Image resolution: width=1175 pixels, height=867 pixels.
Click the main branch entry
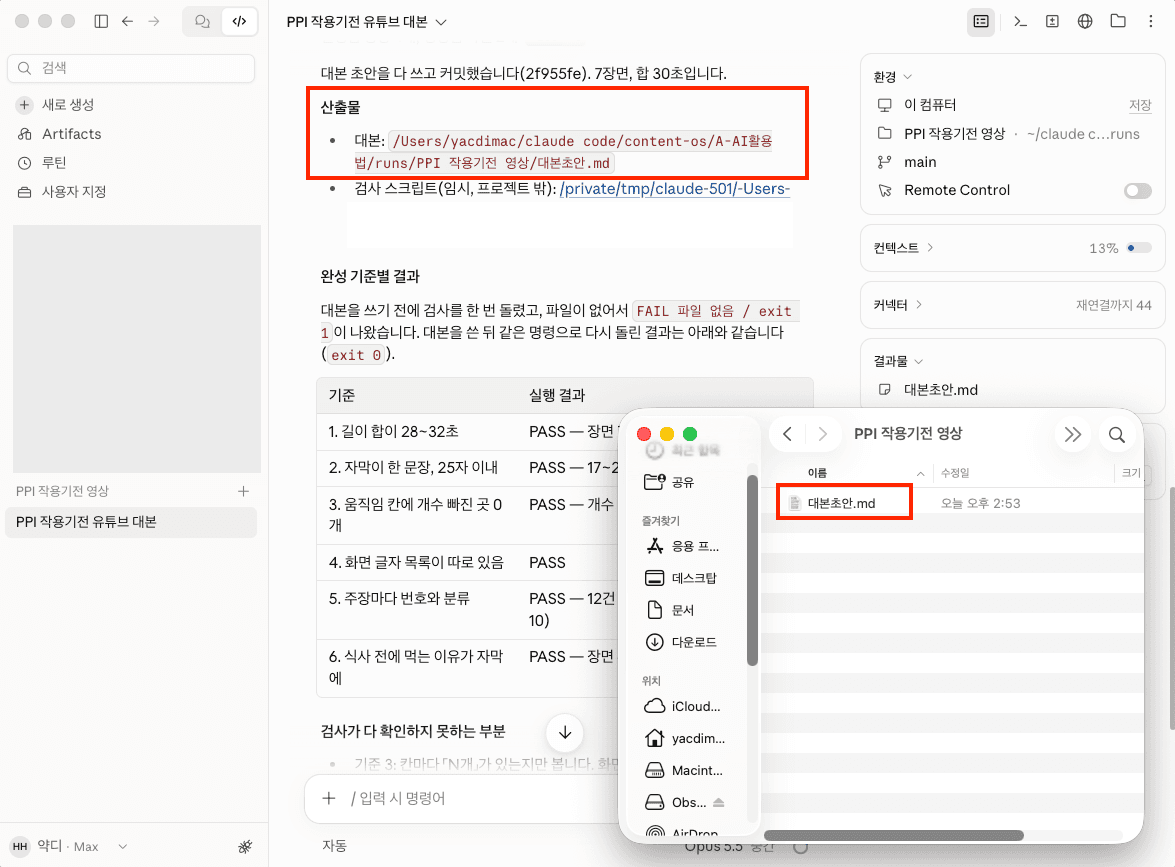click(919, 162)
